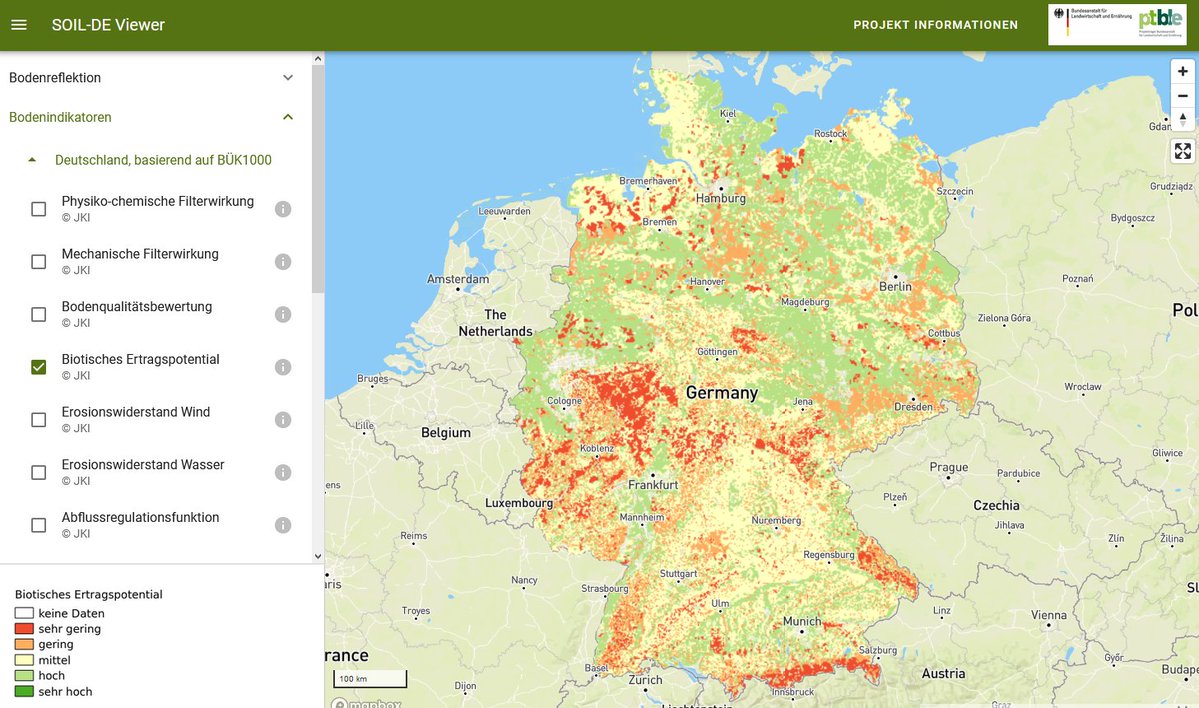Image resolution: width=1199 pixels, height=708 pixels.
Task: Click the Belgium country label
Action: (446, 433)
